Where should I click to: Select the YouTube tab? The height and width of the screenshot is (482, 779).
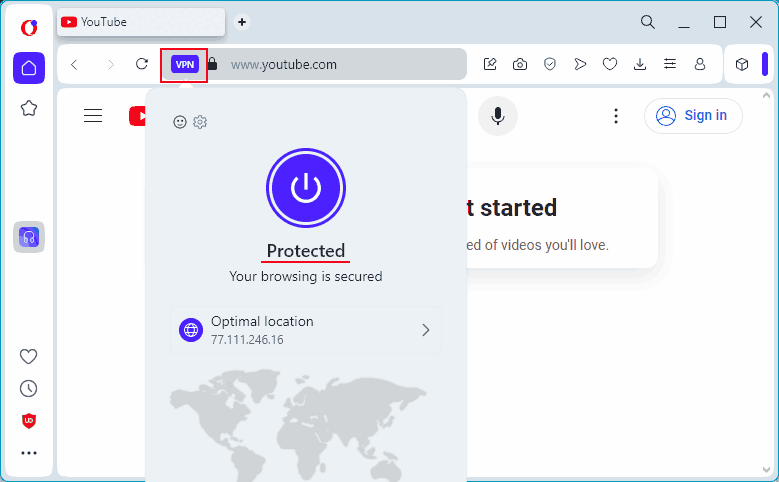pyautogui.click(x=141, y=22)
